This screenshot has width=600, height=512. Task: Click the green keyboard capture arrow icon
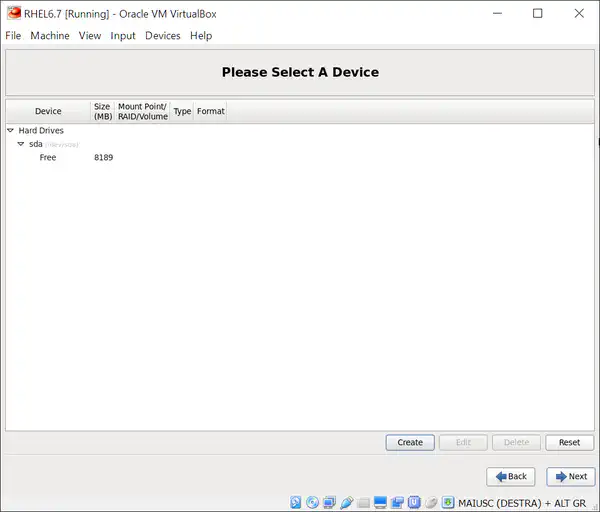point(448,502)
